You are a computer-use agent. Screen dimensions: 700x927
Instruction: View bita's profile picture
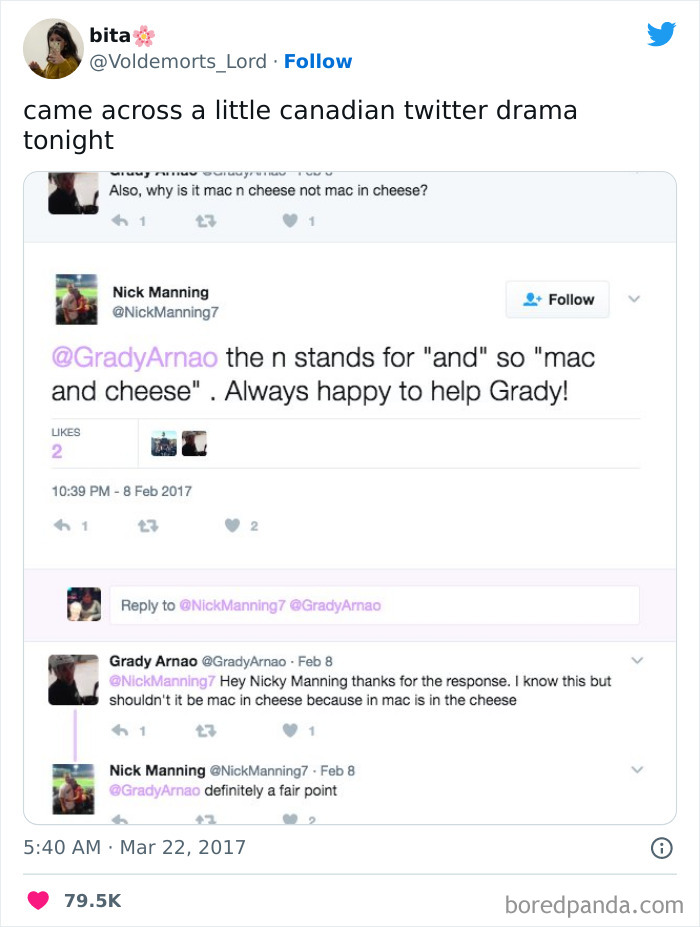(52, 48)
